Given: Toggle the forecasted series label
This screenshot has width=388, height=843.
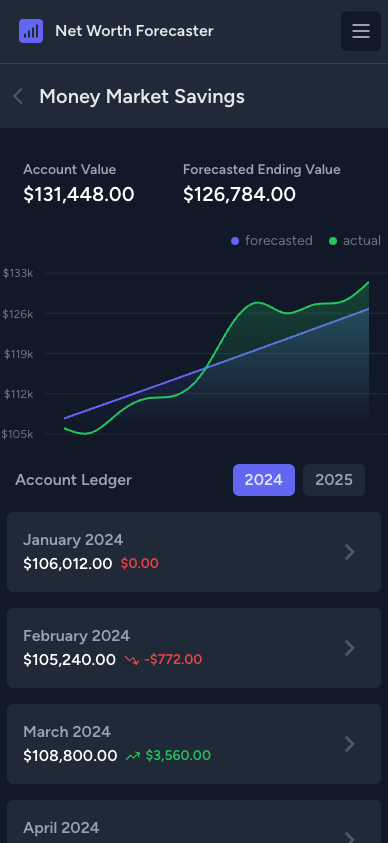Looking at the screenshot, I should [278, 240].
